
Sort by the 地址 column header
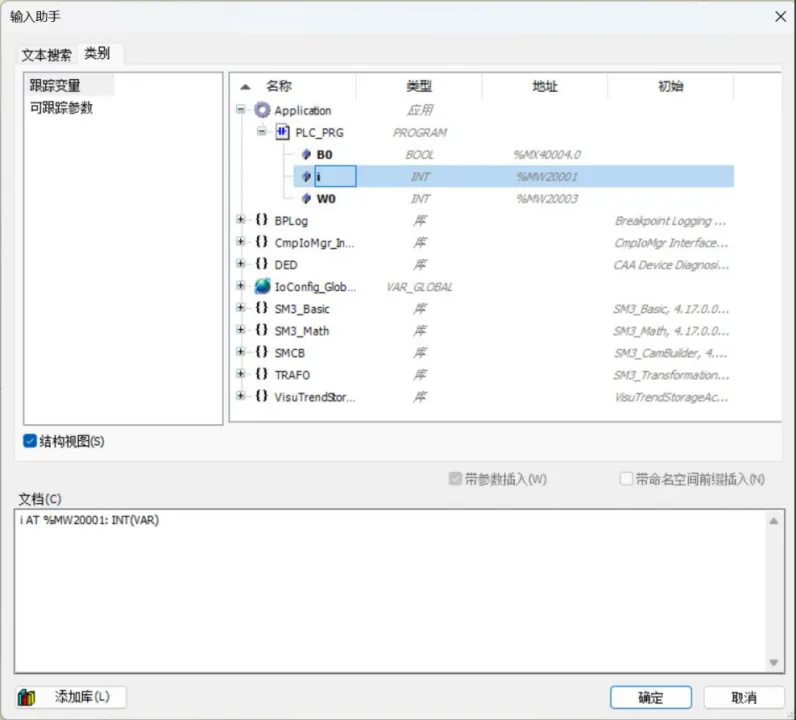pos(545,86)
